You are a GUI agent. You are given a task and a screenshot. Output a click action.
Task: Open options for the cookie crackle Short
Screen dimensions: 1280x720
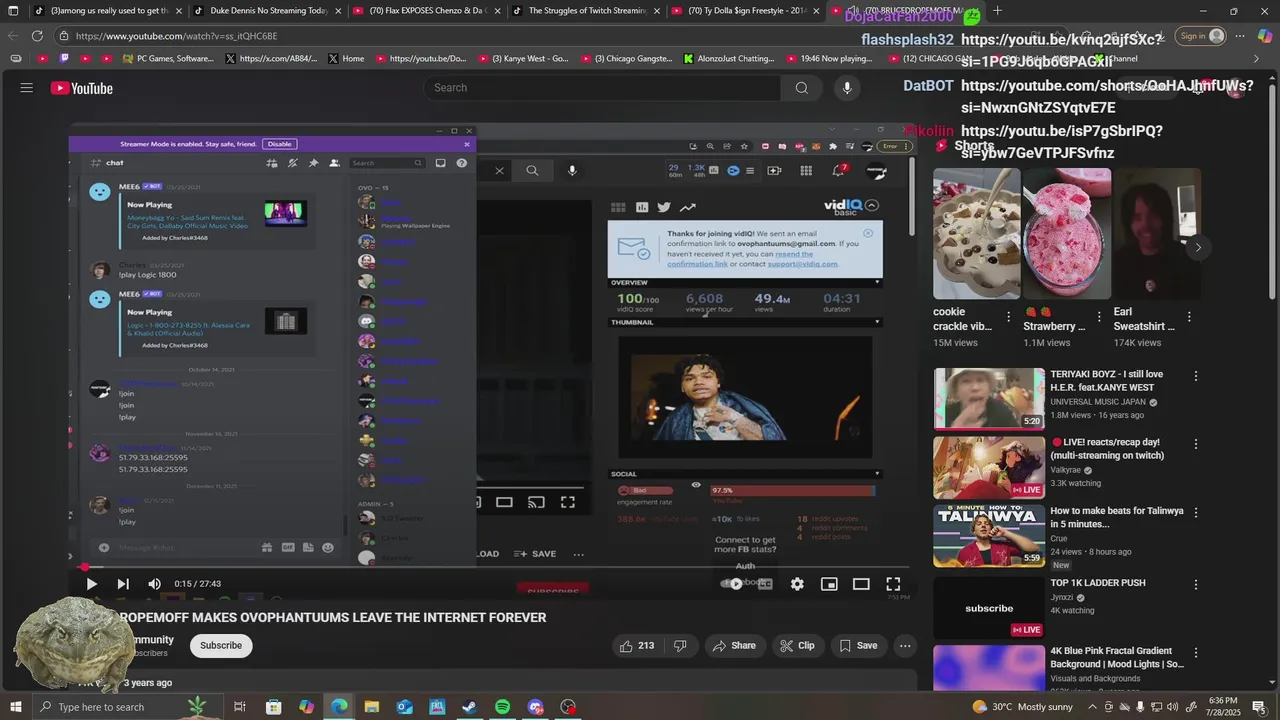[1008, 317]
